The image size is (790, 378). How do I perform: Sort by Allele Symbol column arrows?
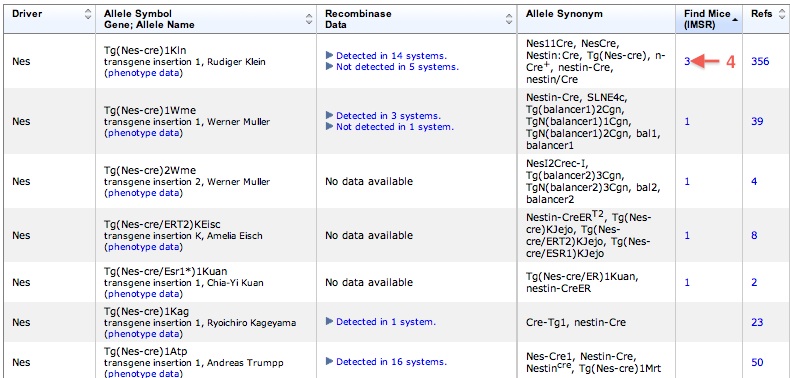coord(309,19)
